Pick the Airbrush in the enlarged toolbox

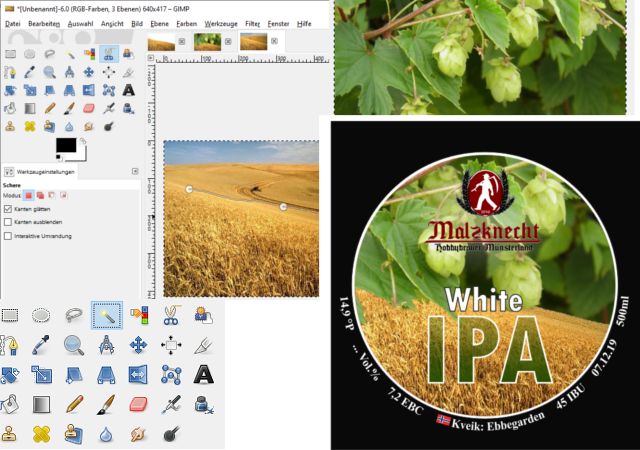click(171, 404)
